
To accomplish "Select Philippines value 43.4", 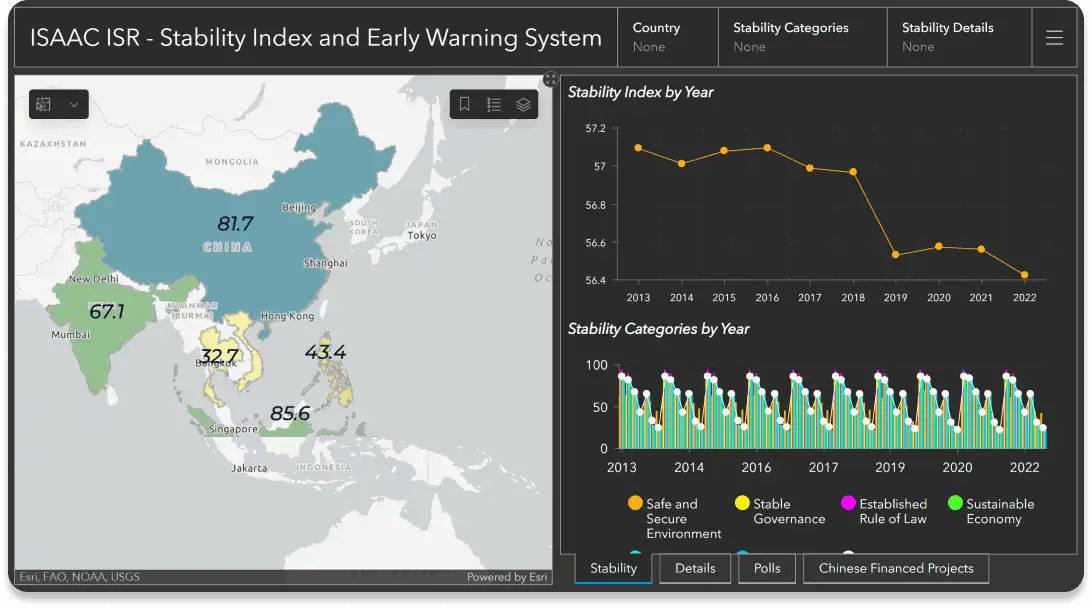I will tap(325, 352).
